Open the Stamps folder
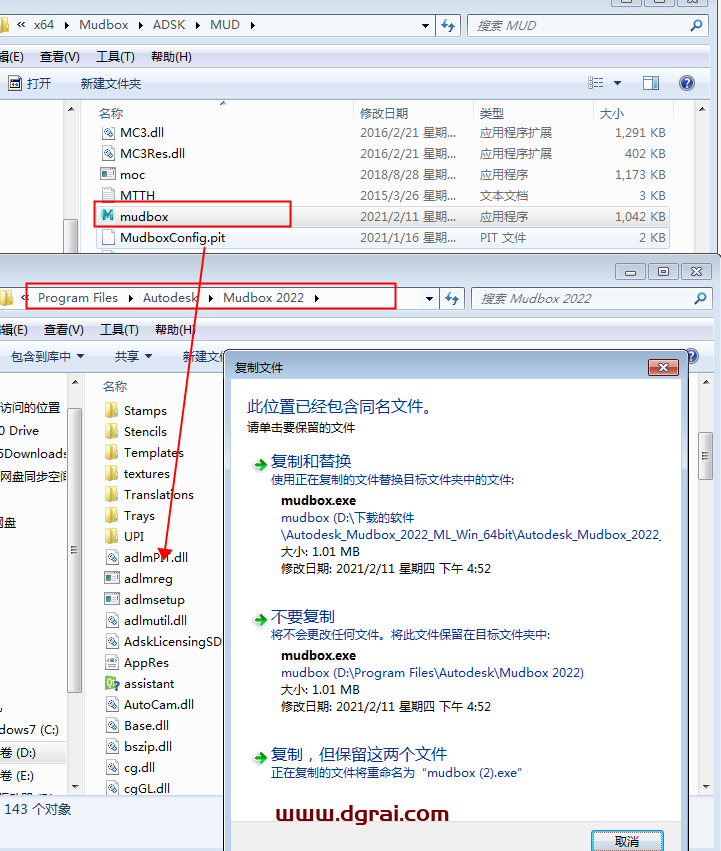The image size is (721, 851). (x=145, y=410)
